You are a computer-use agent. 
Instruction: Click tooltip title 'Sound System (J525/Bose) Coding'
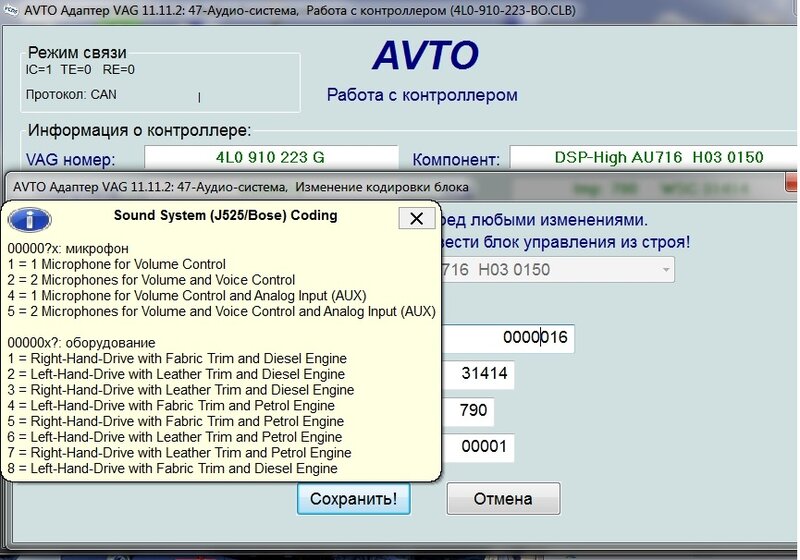coord(226,215)
